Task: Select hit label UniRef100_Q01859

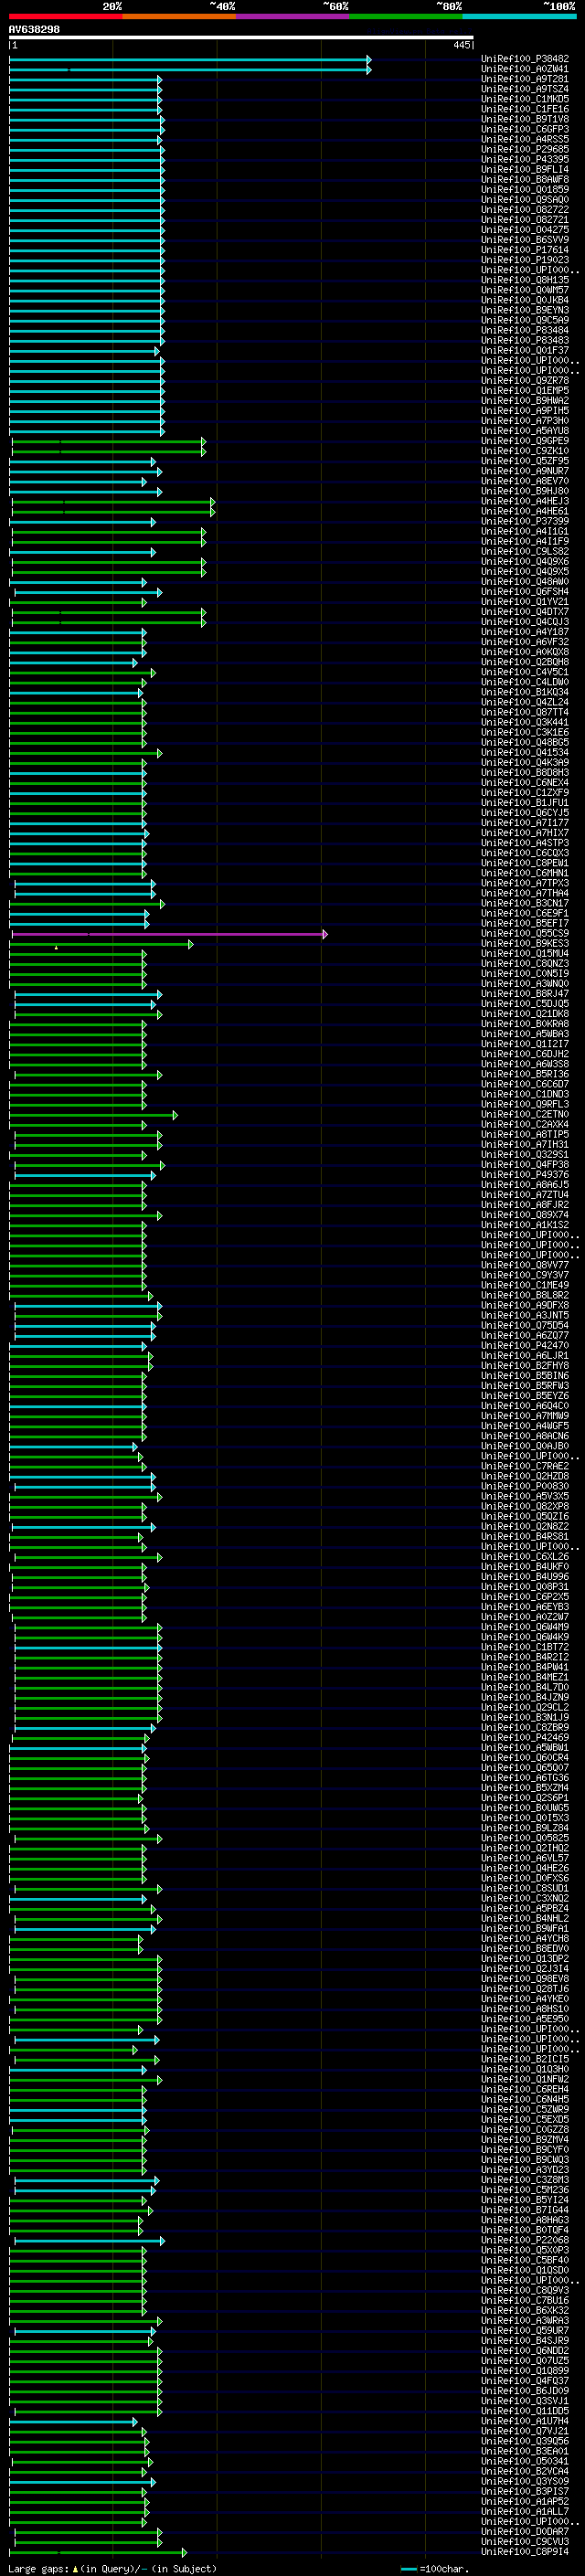Action: click(525, 190)
